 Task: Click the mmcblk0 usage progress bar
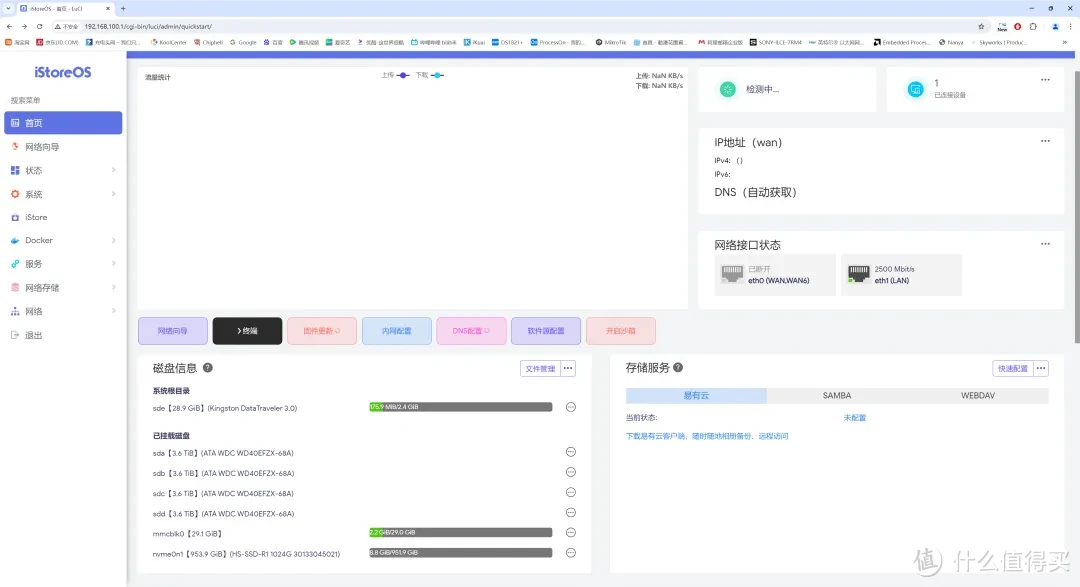coord(459,533)
